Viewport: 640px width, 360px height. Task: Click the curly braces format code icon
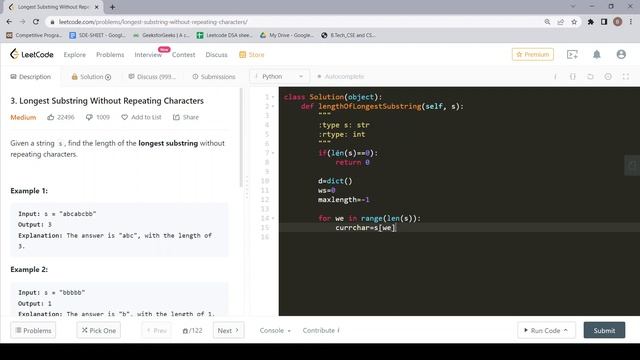tap(573, 76)
